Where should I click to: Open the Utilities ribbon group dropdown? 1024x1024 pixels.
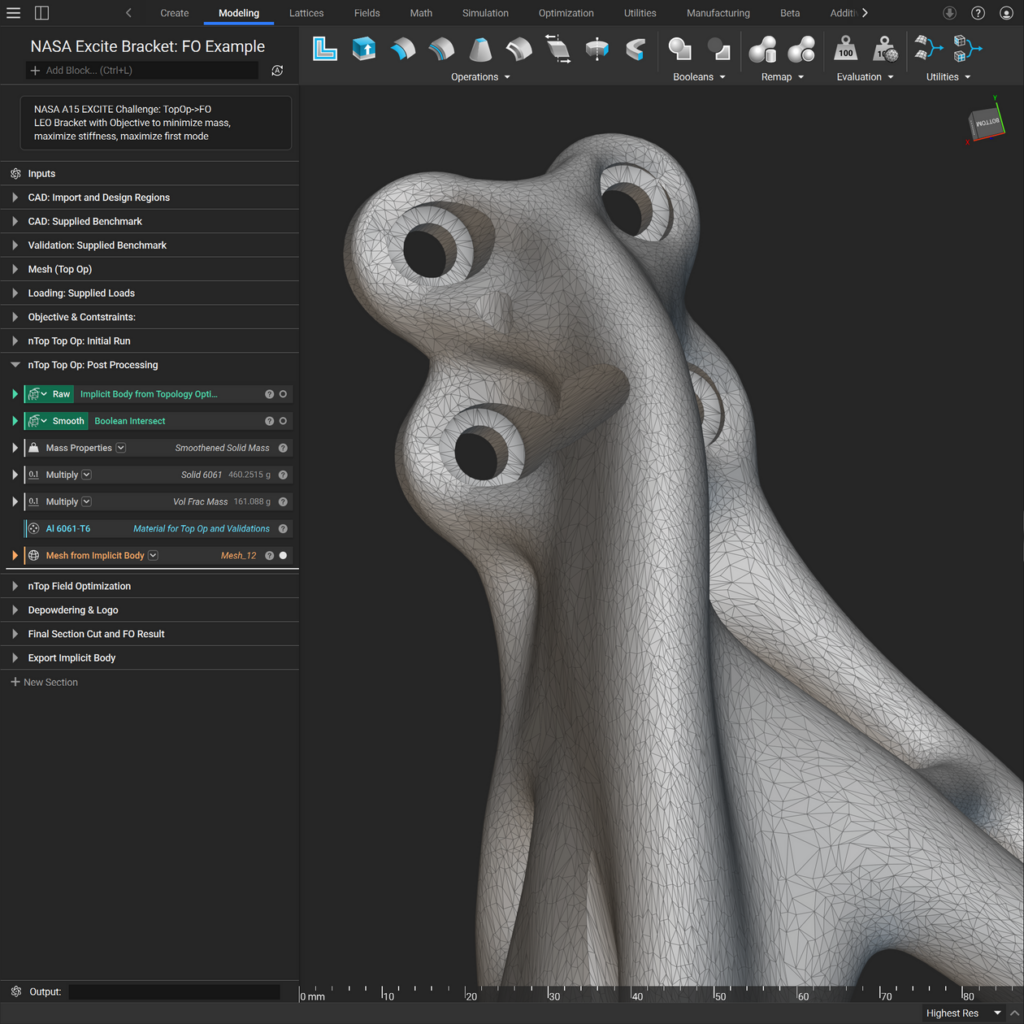948,77
